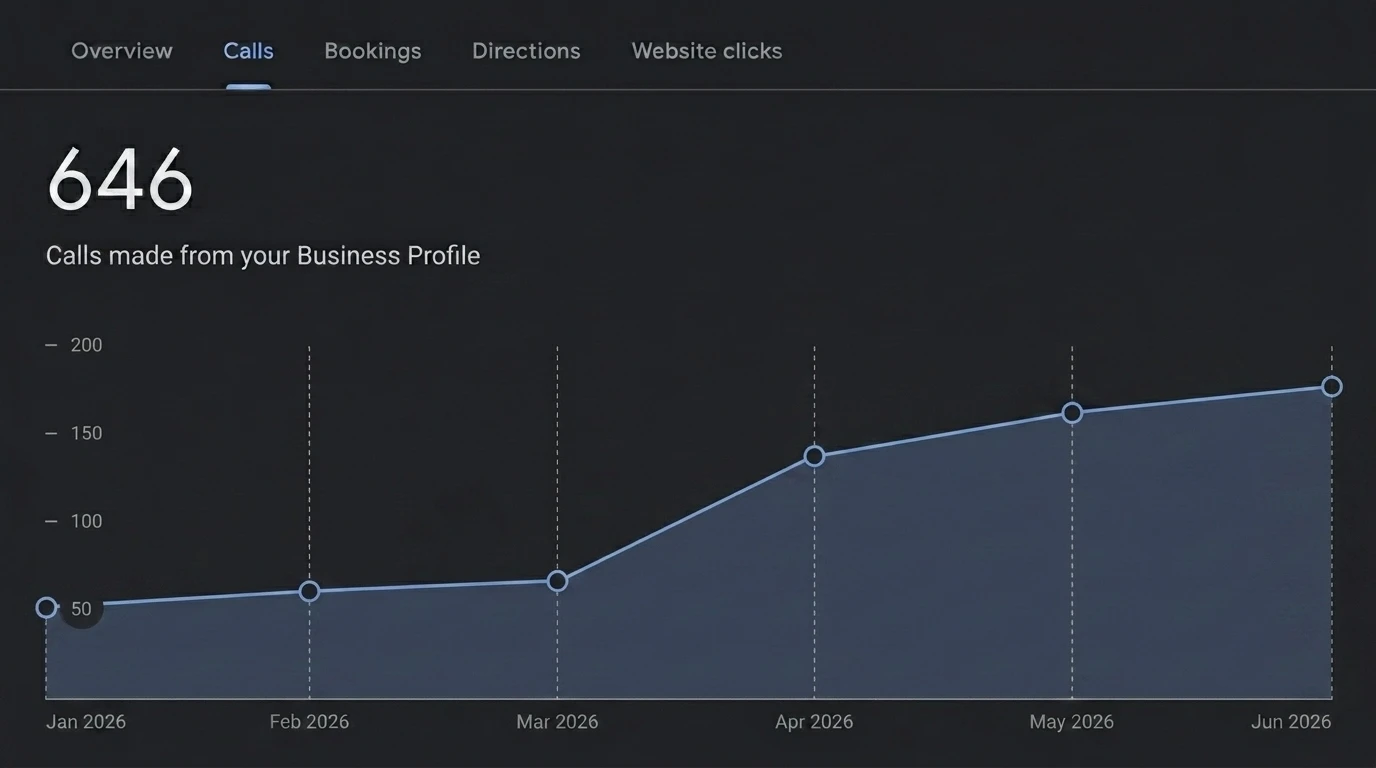Click the Mar 2026 axis label
The image size is (1376, 768).
(x=557, y=722)
